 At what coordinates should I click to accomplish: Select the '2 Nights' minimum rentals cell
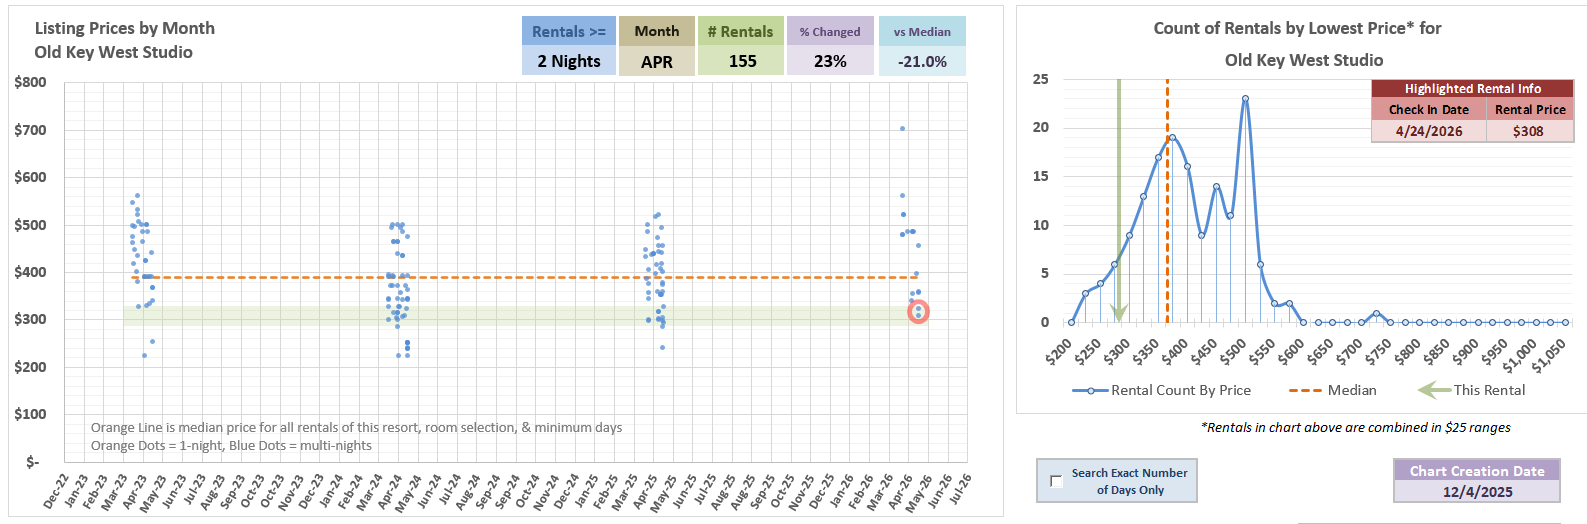pos(568,61)
